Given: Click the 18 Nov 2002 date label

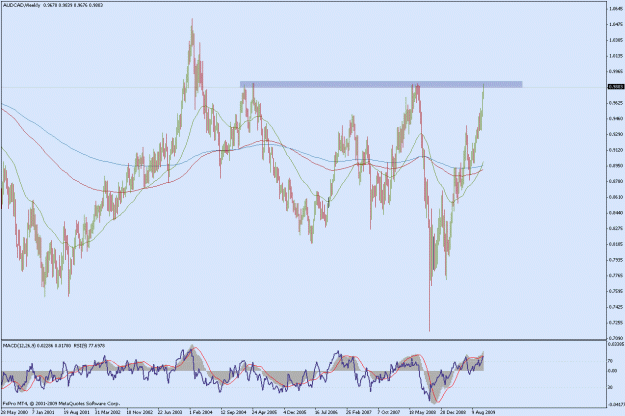Looking at the screenshot, I should tap(140, 412).
